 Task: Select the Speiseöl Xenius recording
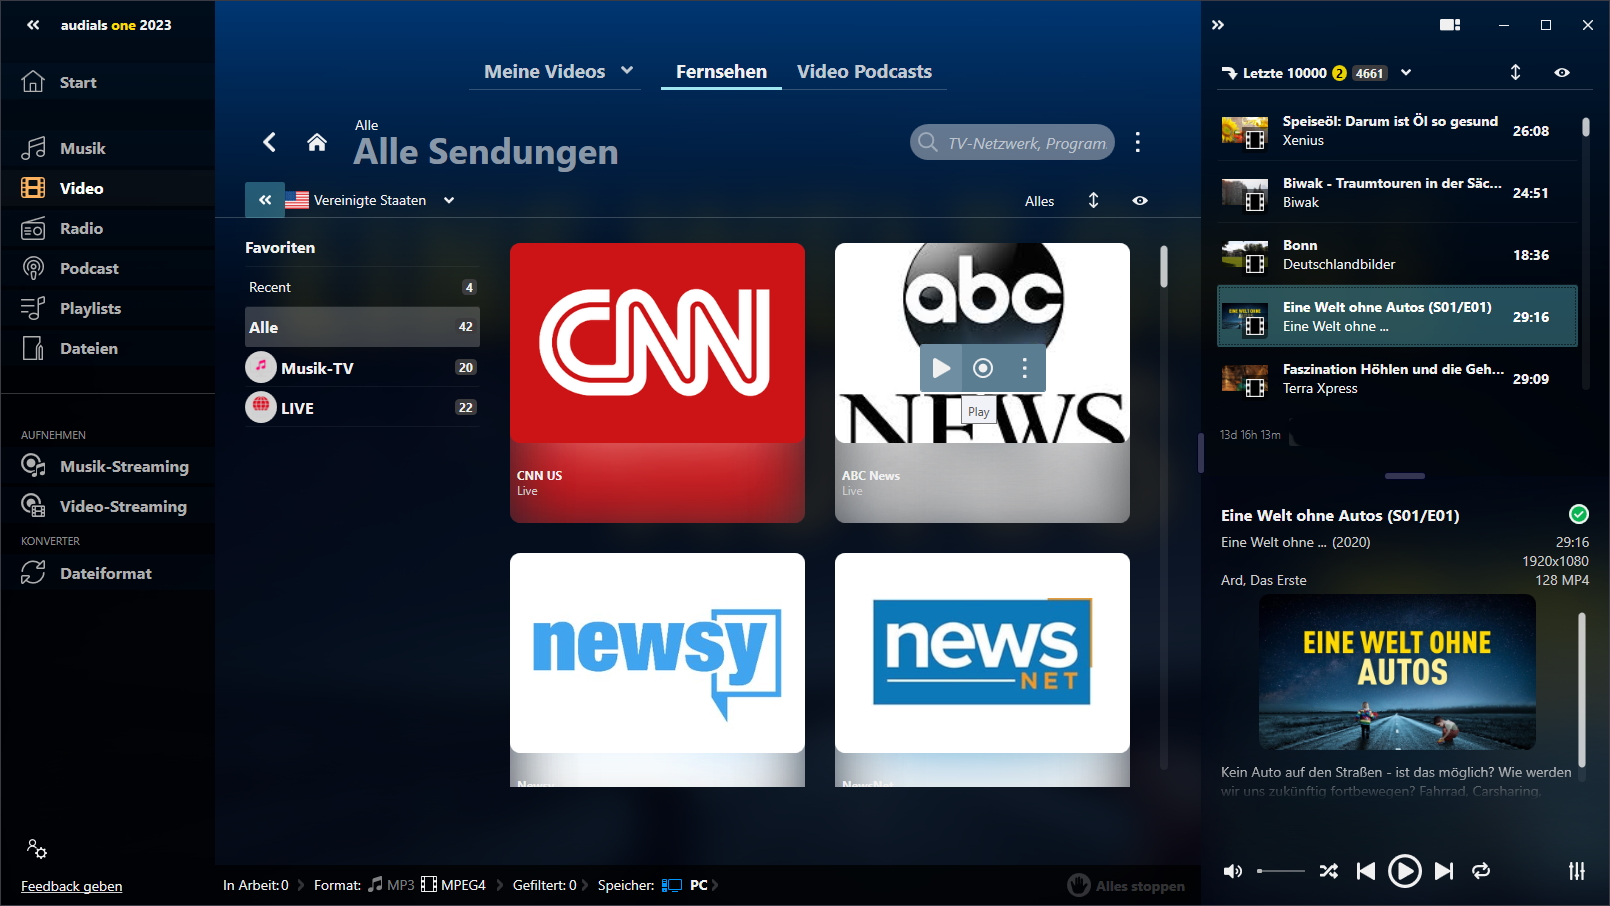(x=1396, y=130)
